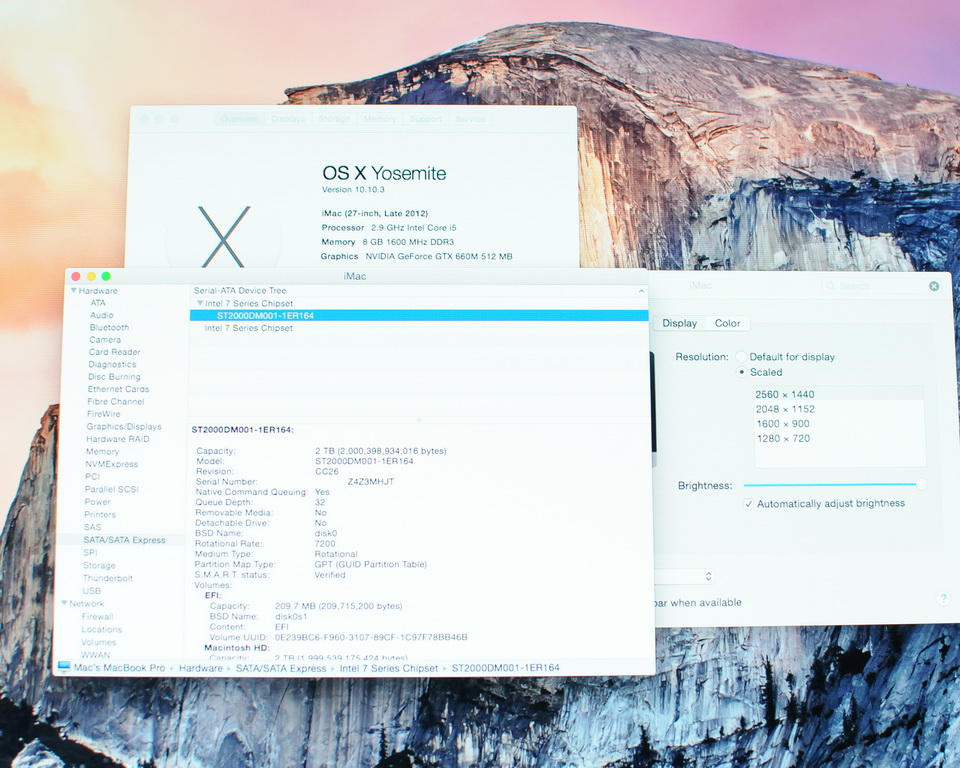The width and height of the screenshot is (960, 768).
Task: Collapse first Intel 7 Series Chipset node
Action: [200, 303]
